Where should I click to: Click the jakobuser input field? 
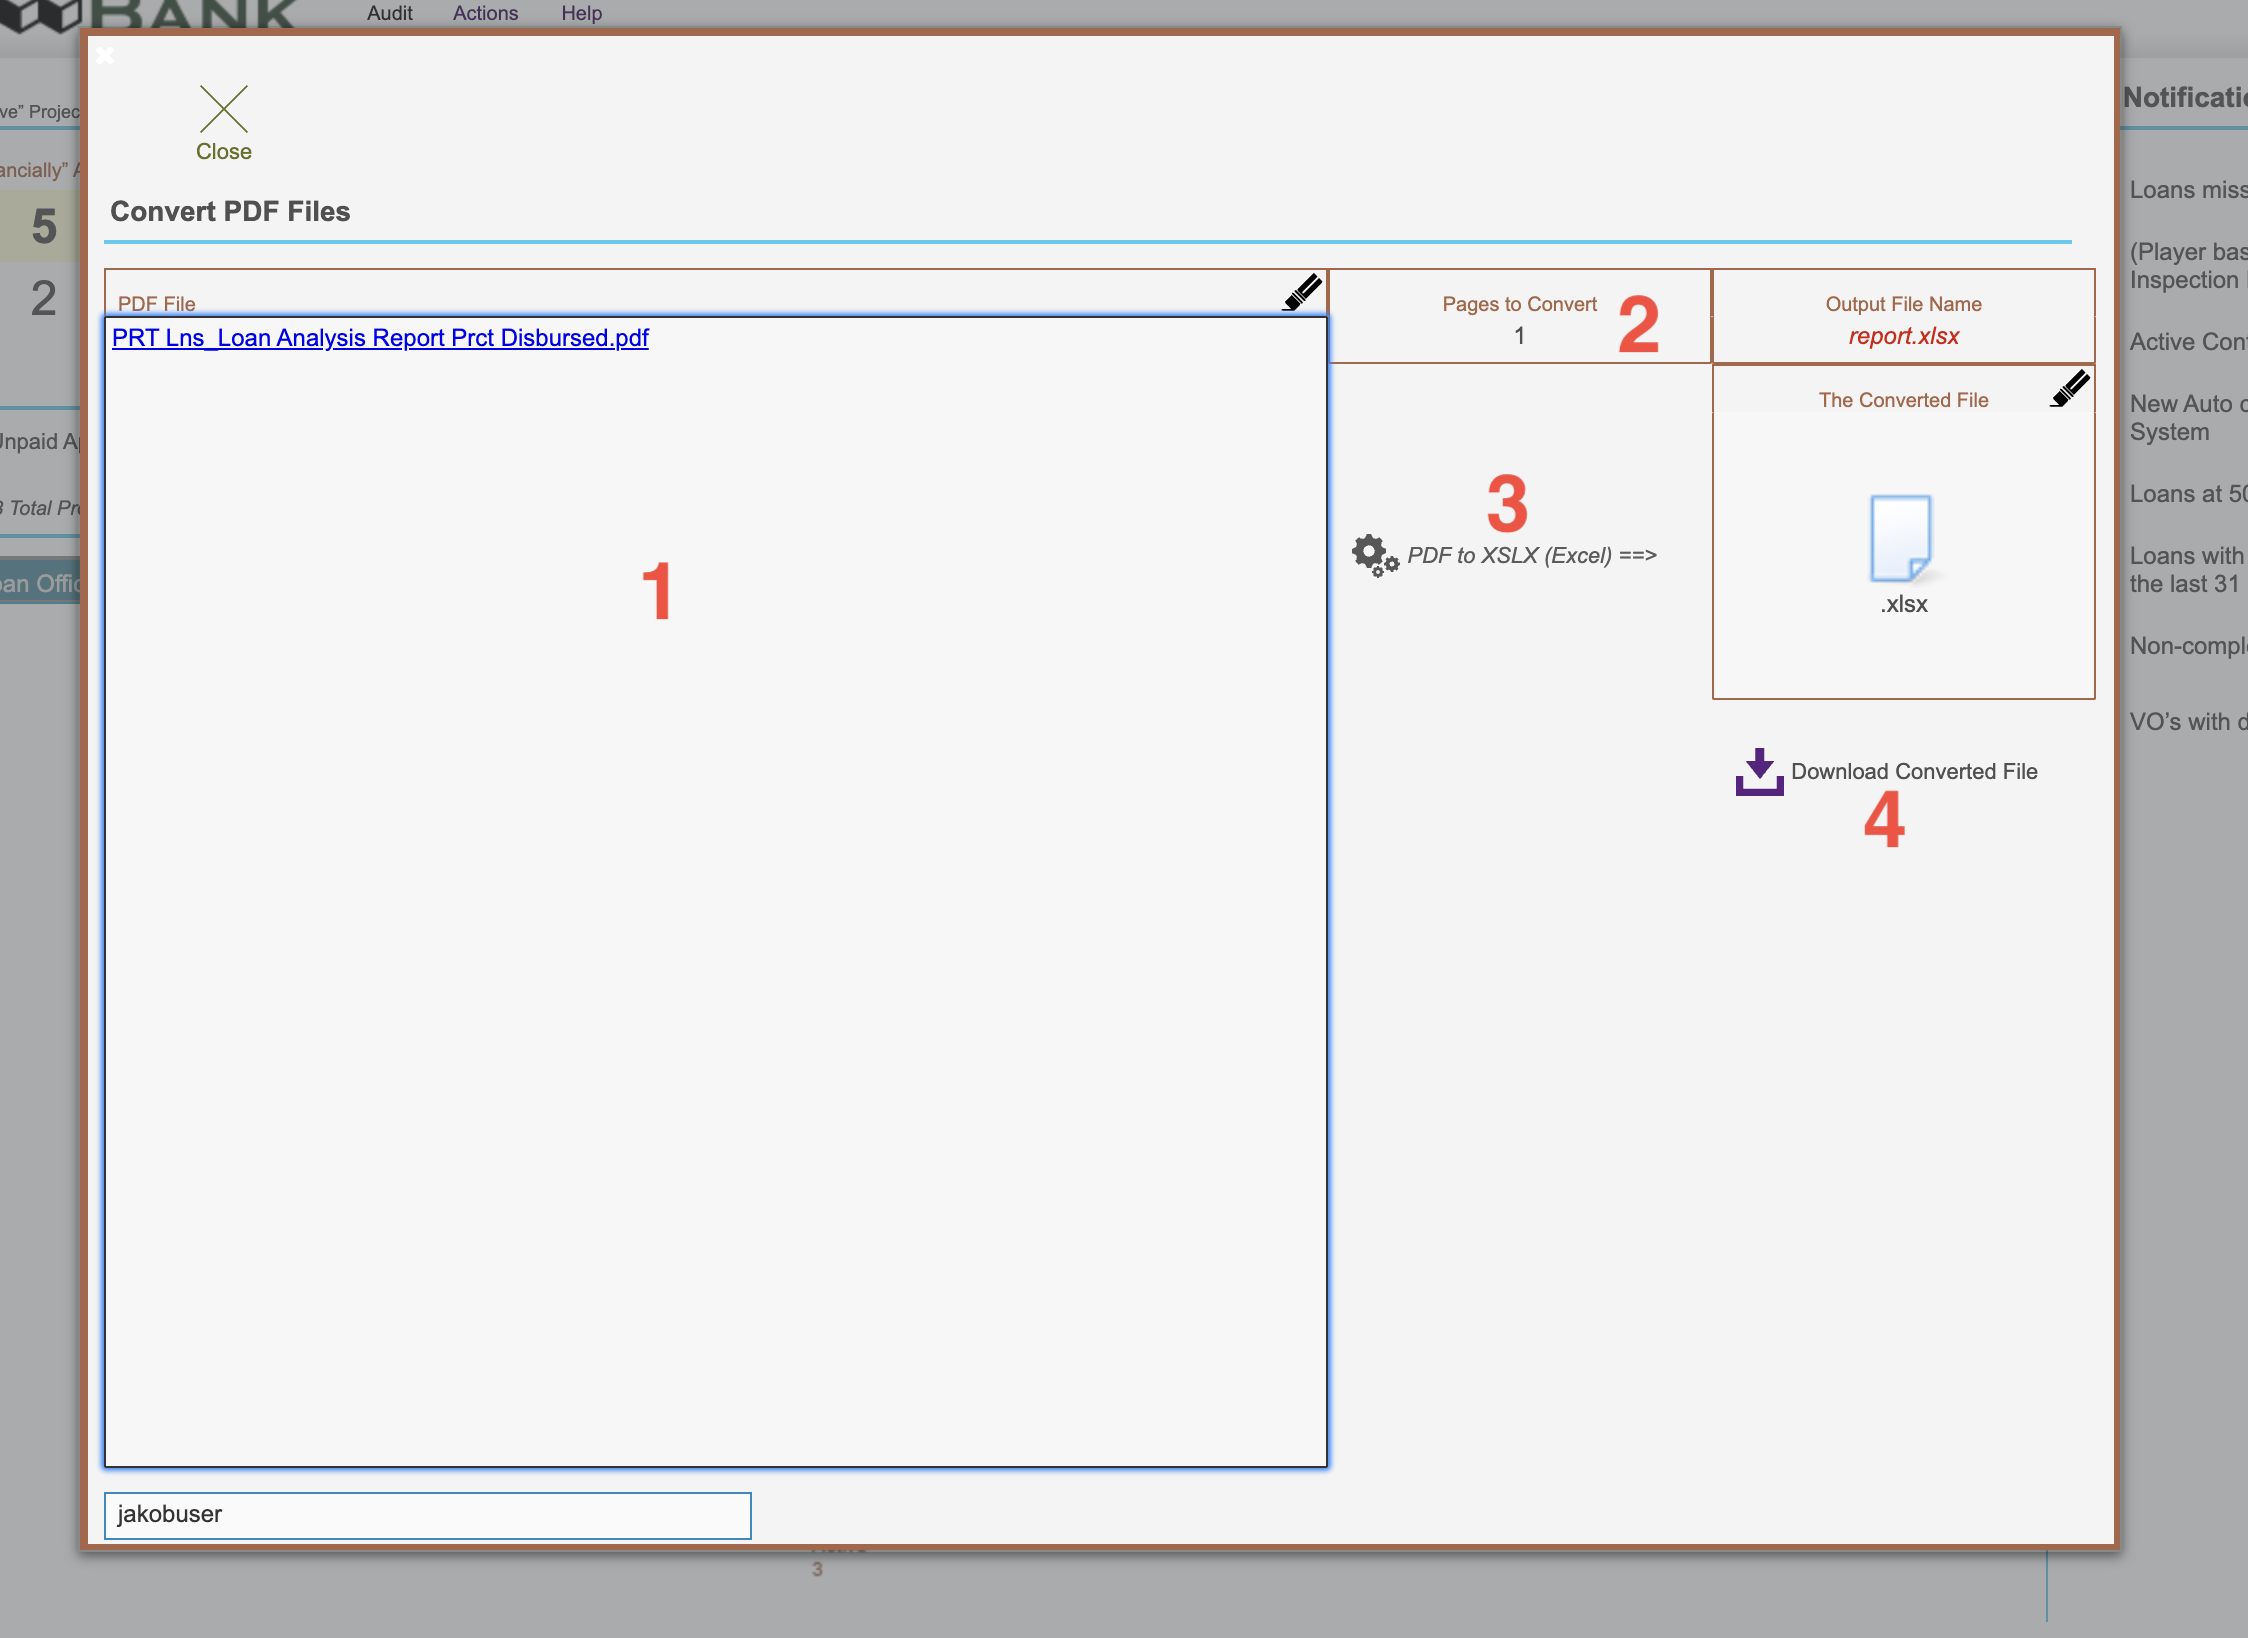point(427,1514)
